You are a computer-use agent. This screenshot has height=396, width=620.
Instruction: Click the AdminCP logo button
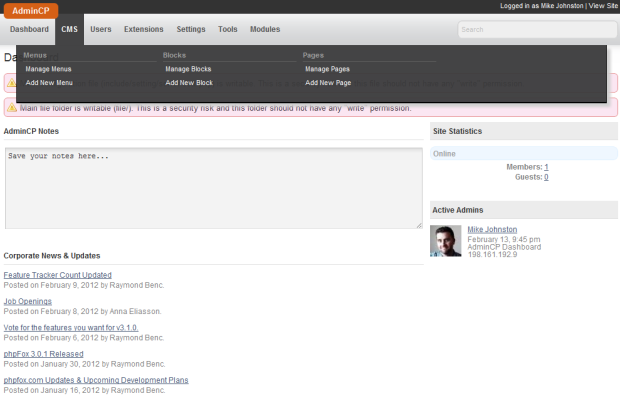31,11
